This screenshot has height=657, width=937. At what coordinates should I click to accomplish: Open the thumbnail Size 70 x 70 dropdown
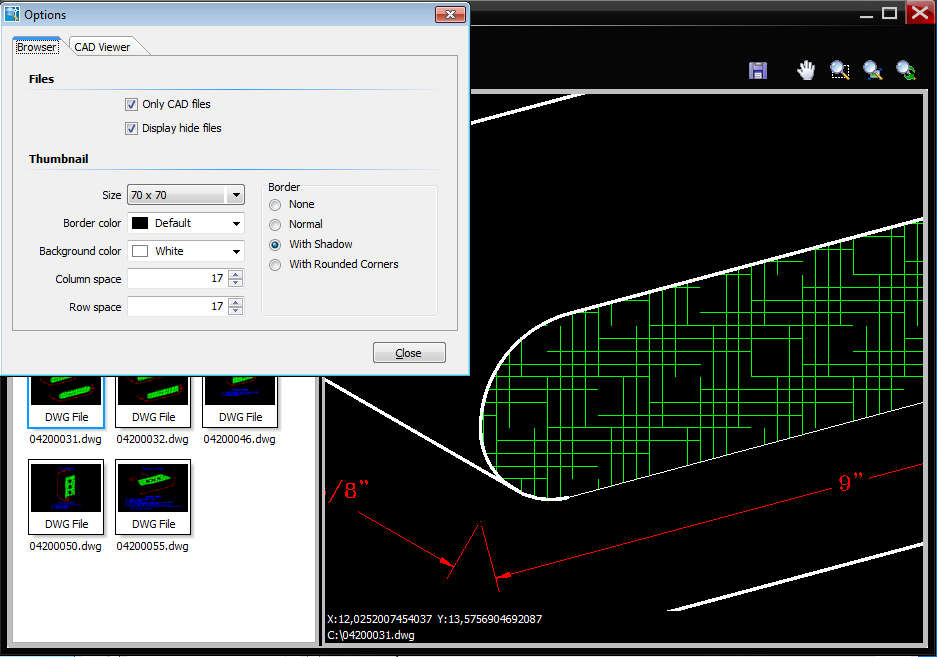coord(186,195)
